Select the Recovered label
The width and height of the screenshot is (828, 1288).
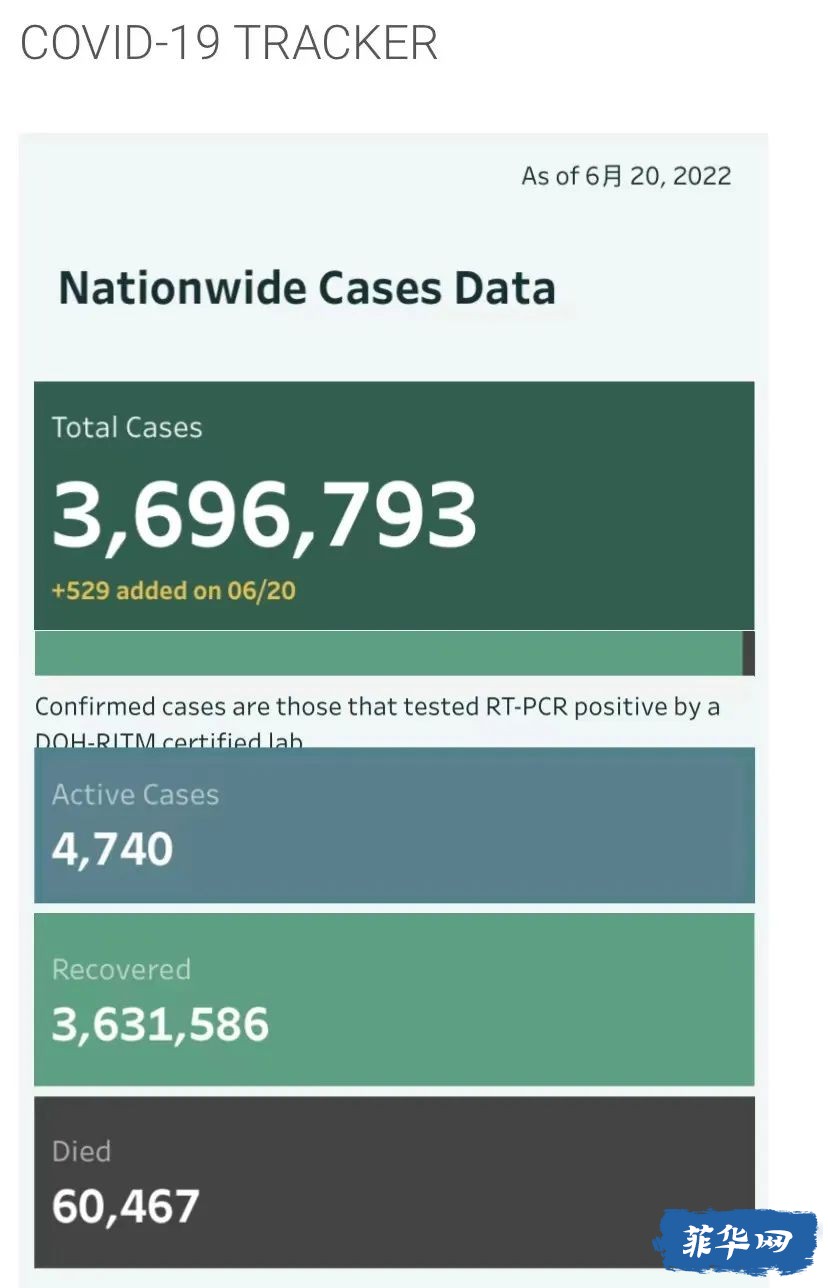pyautogui.click(x=121, y=970)
